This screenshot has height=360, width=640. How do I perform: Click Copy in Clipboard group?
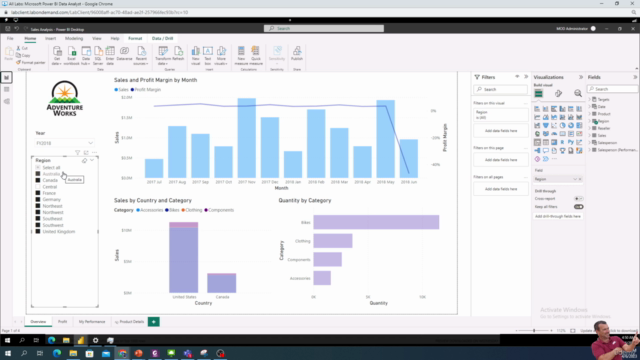[x=23, y=55]
